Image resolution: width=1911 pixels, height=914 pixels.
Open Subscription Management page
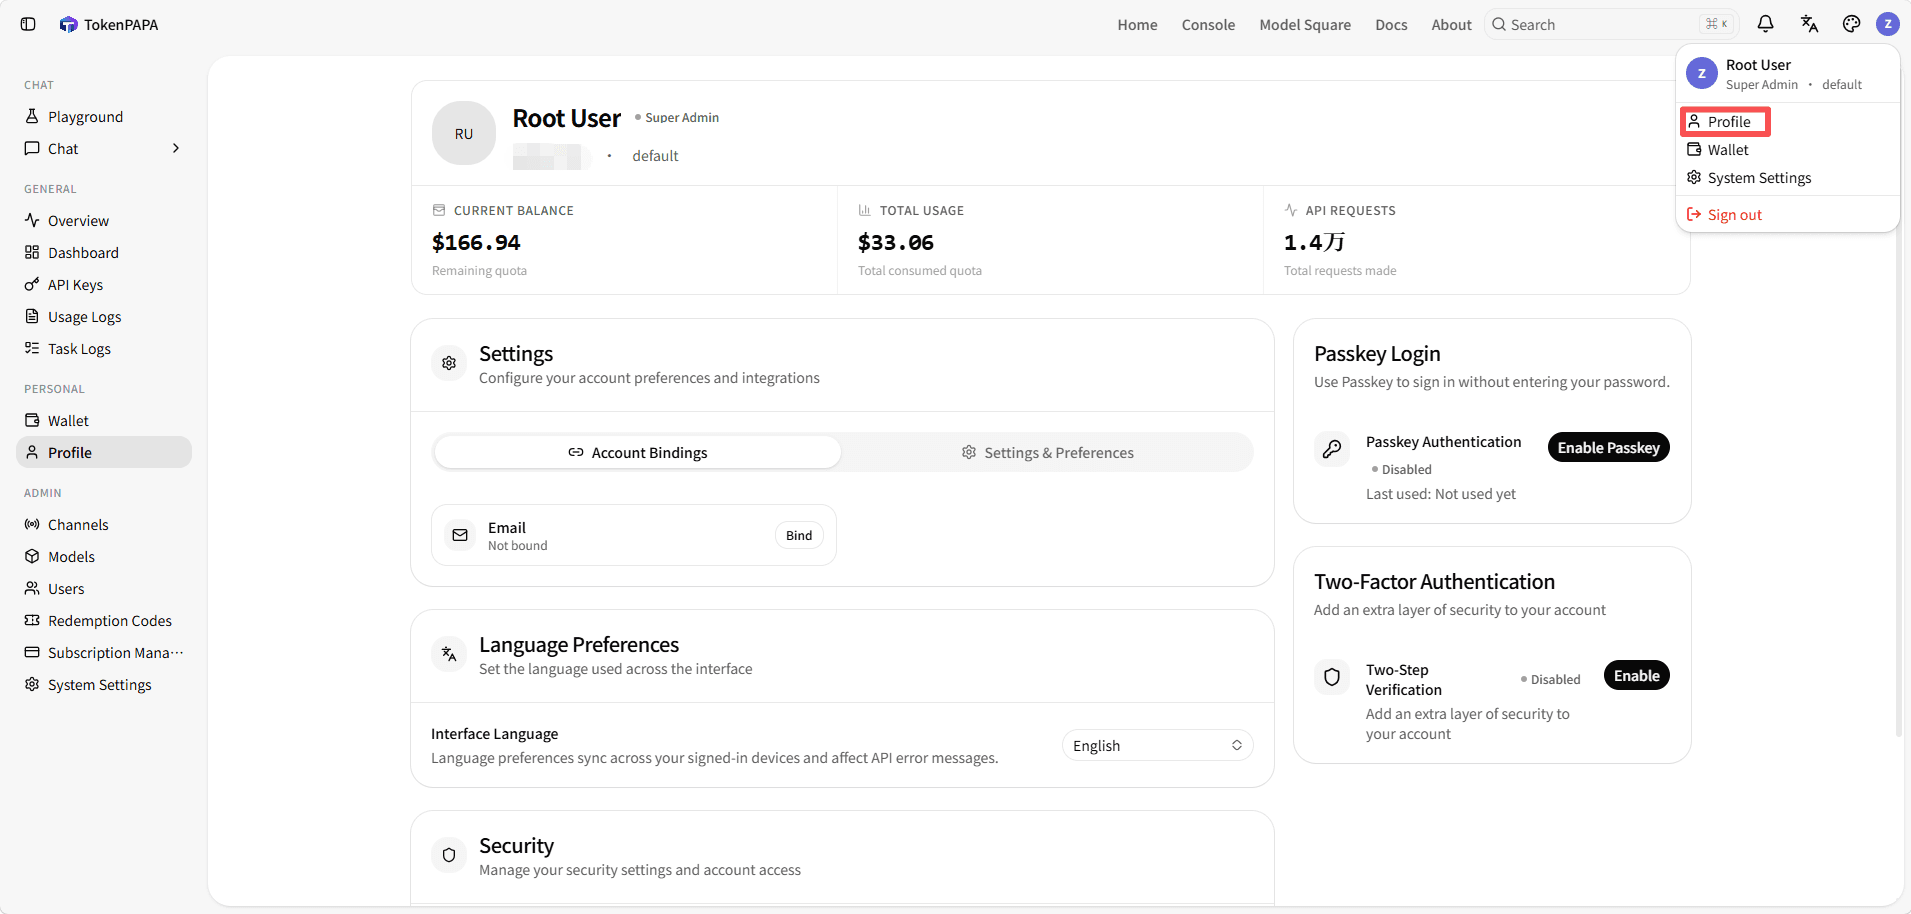coord(104,653)
